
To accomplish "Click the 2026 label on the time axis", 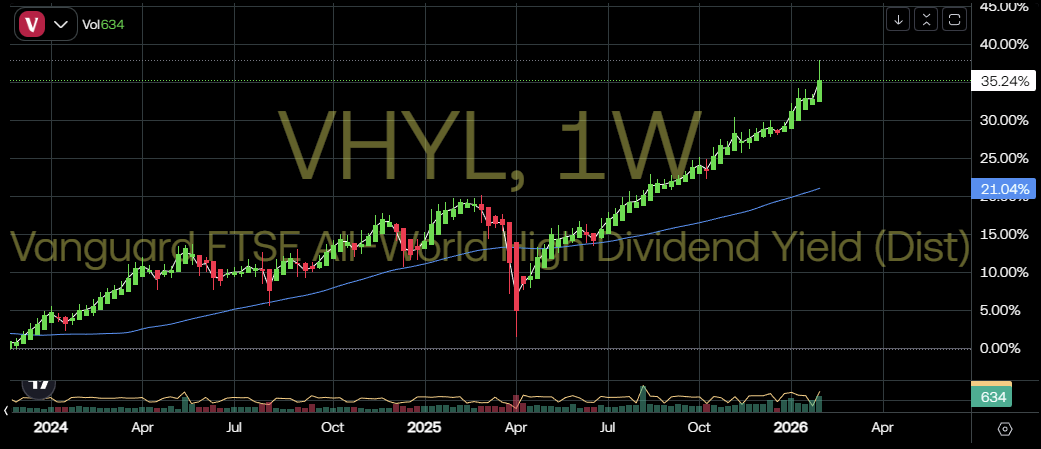I will tap(791, 427).
